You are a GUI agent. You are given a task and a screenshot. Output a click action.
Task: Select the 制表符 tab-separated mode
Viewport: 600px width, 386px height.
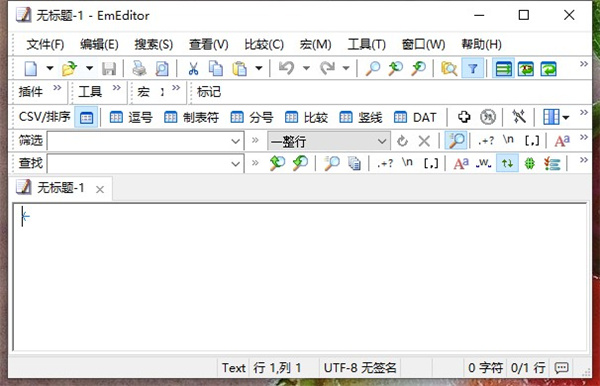point(191,117)
